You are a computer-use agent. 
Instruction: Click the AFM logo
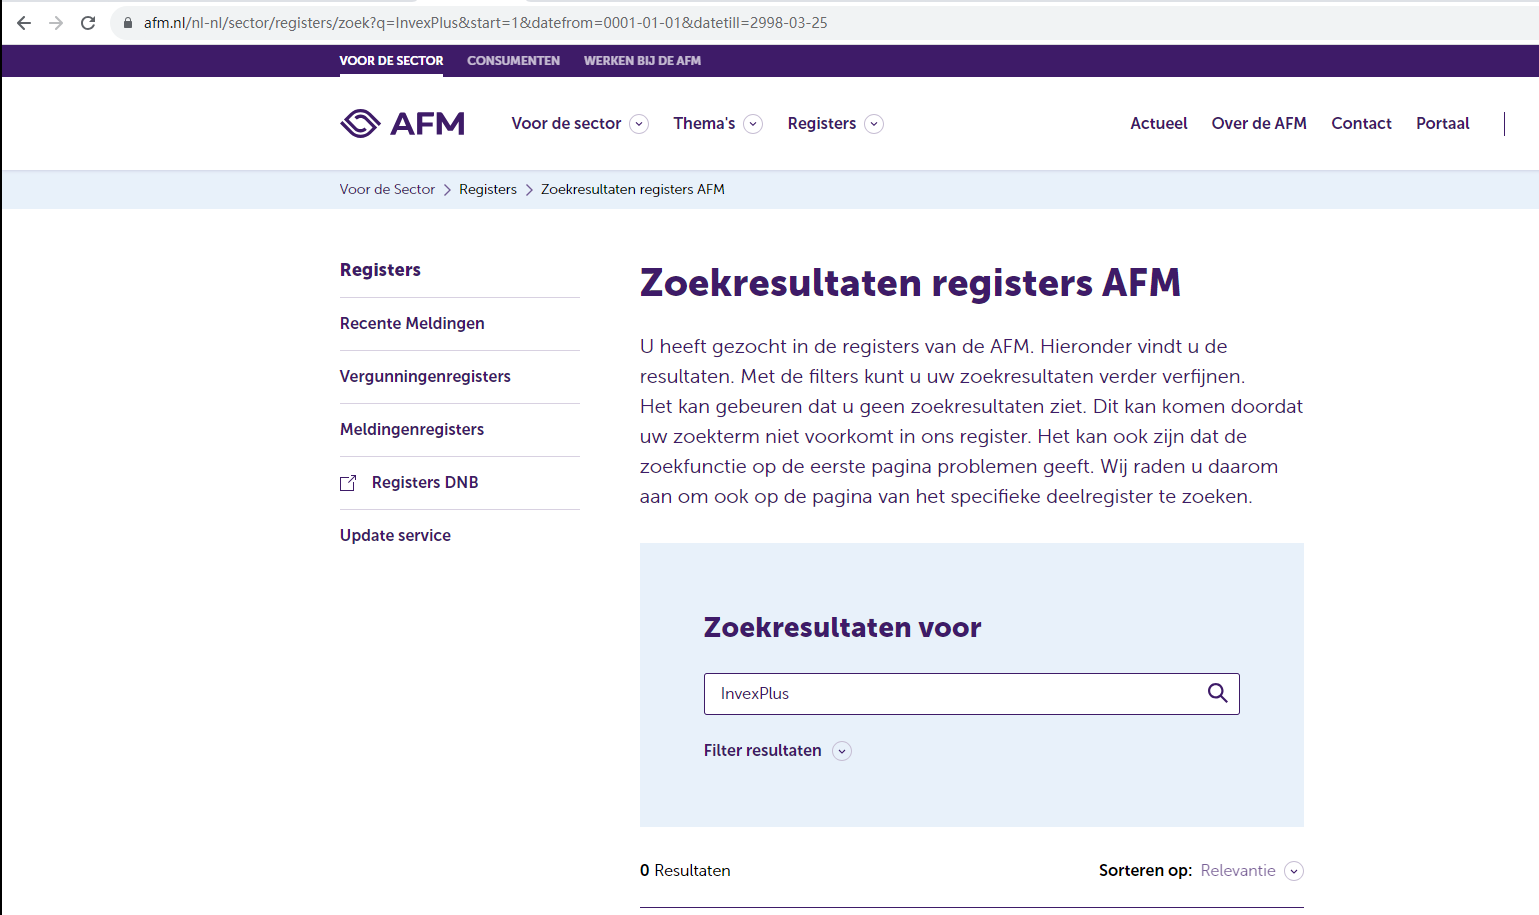click(402, 123)
